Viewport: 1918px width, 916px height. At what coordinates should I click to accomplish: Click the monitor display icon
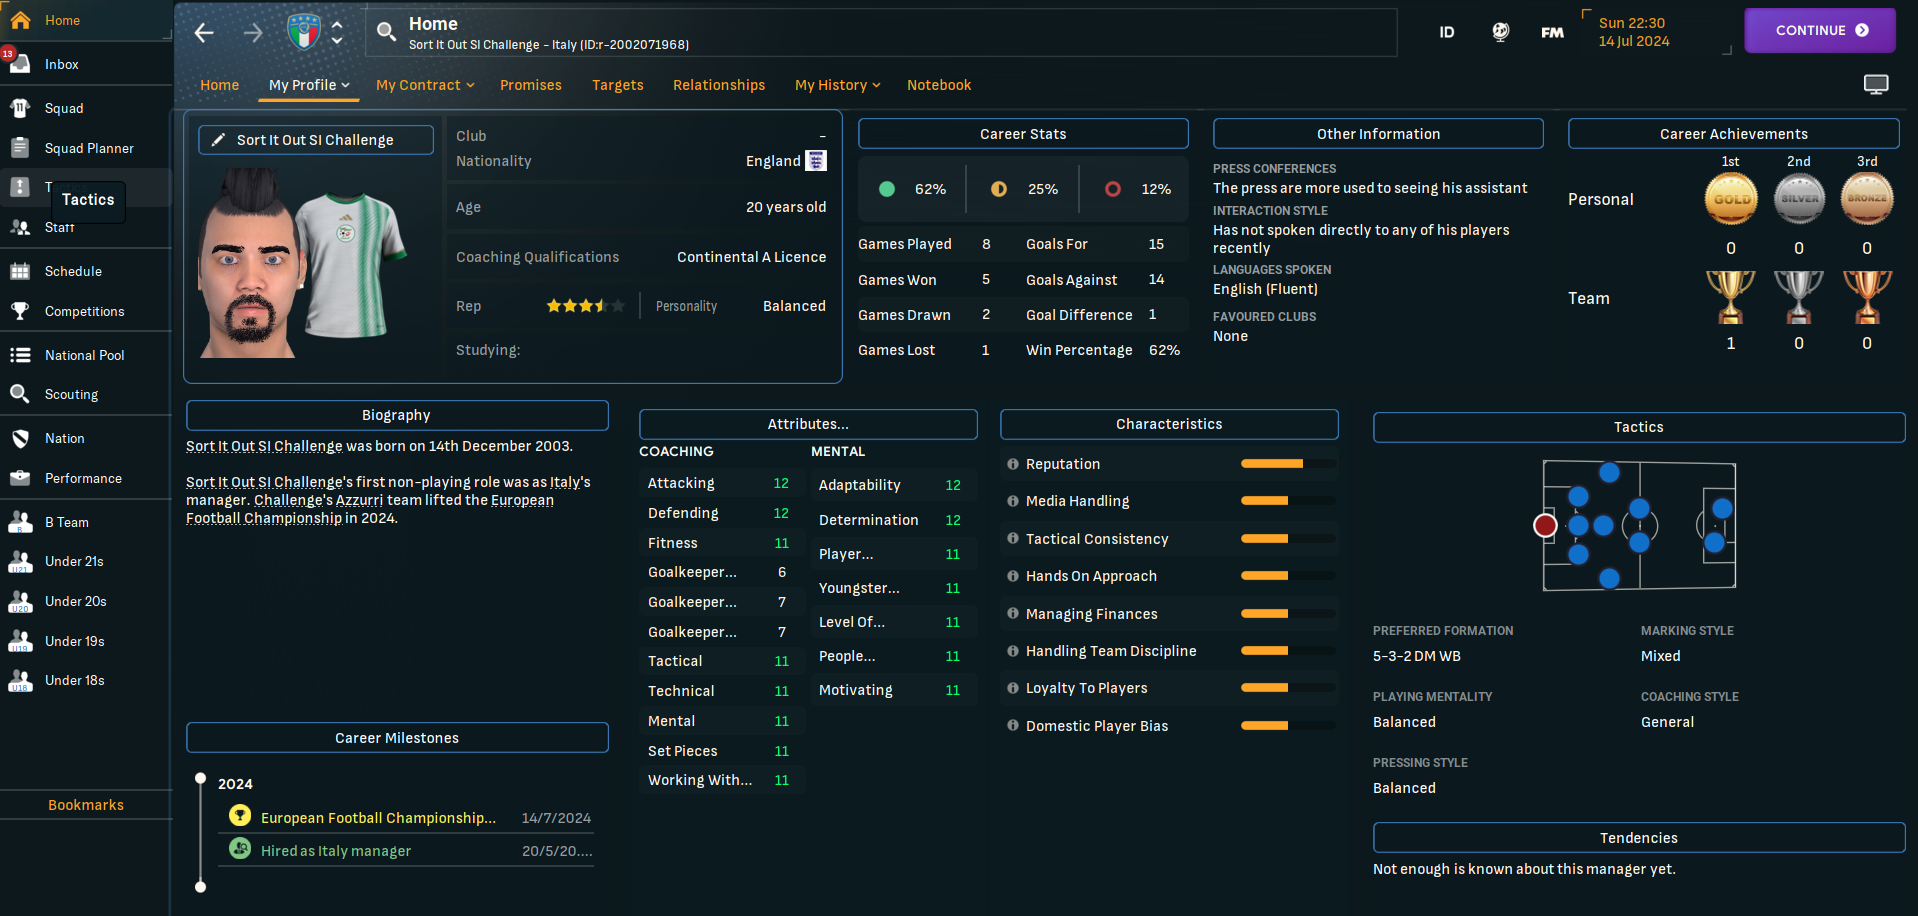point(1876,85)
